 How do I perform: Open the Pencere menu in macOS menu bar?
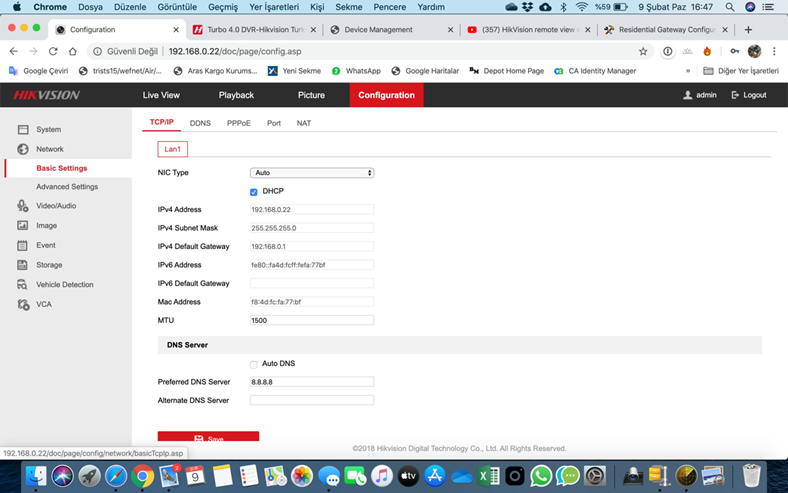pyautogui.click(x=389, y=7)
